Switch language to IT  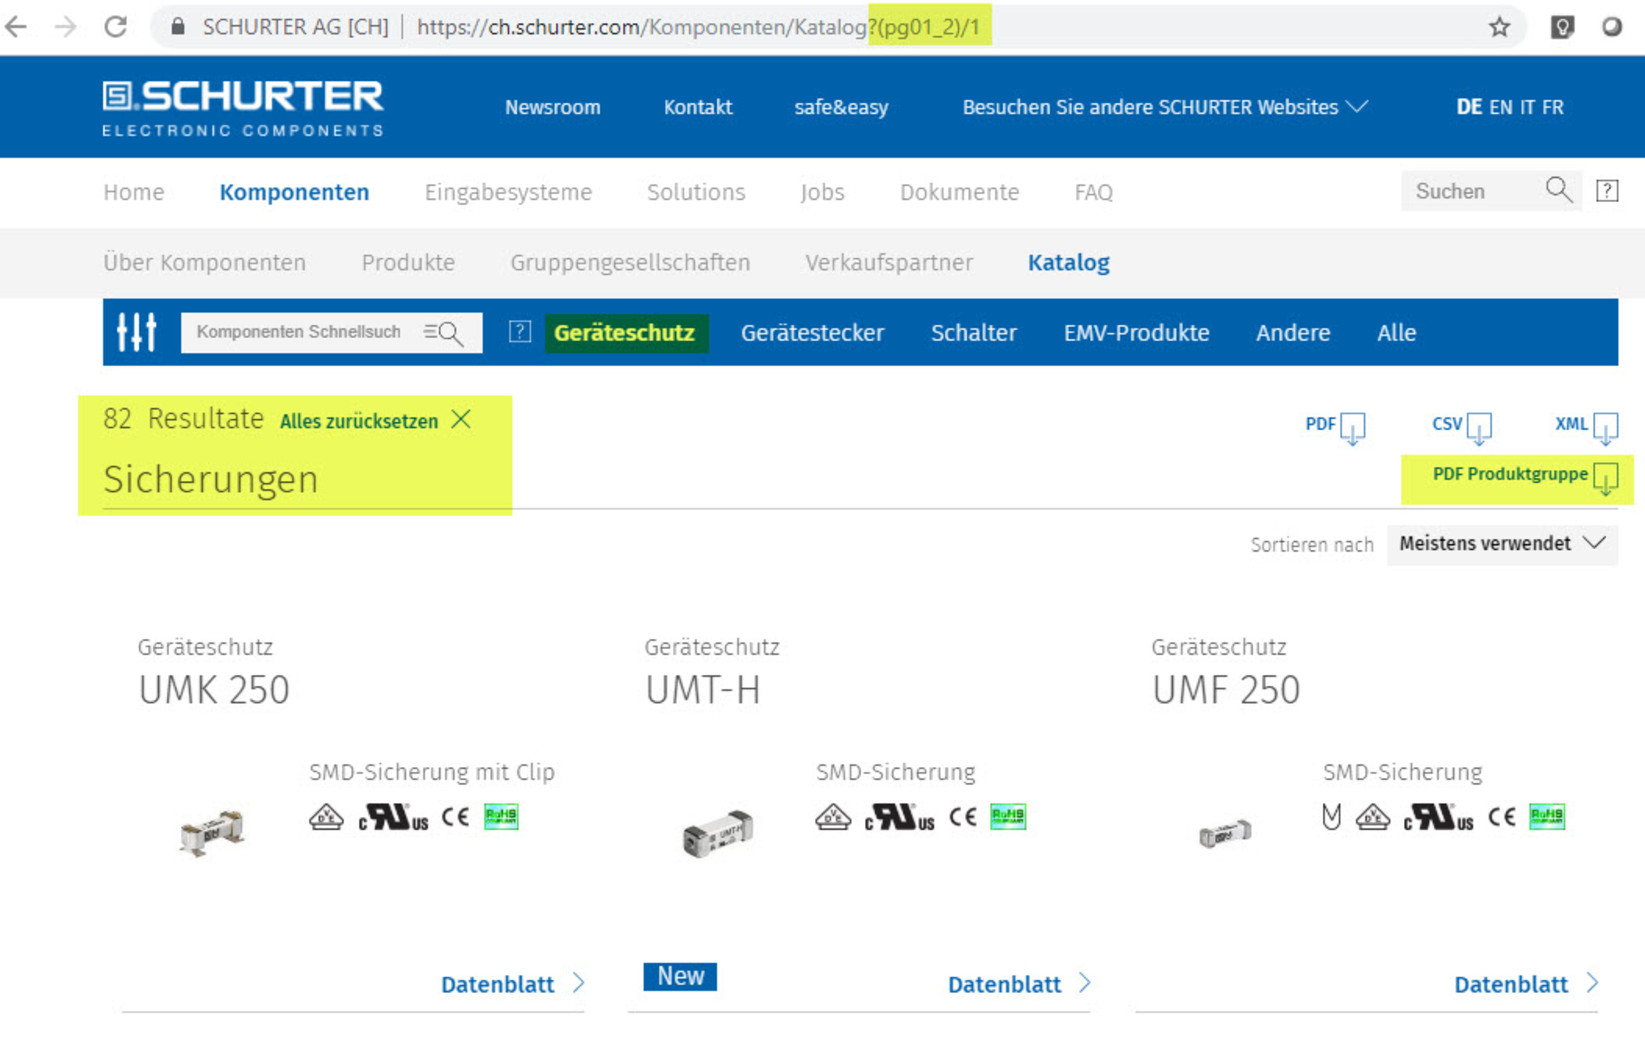1527,107
